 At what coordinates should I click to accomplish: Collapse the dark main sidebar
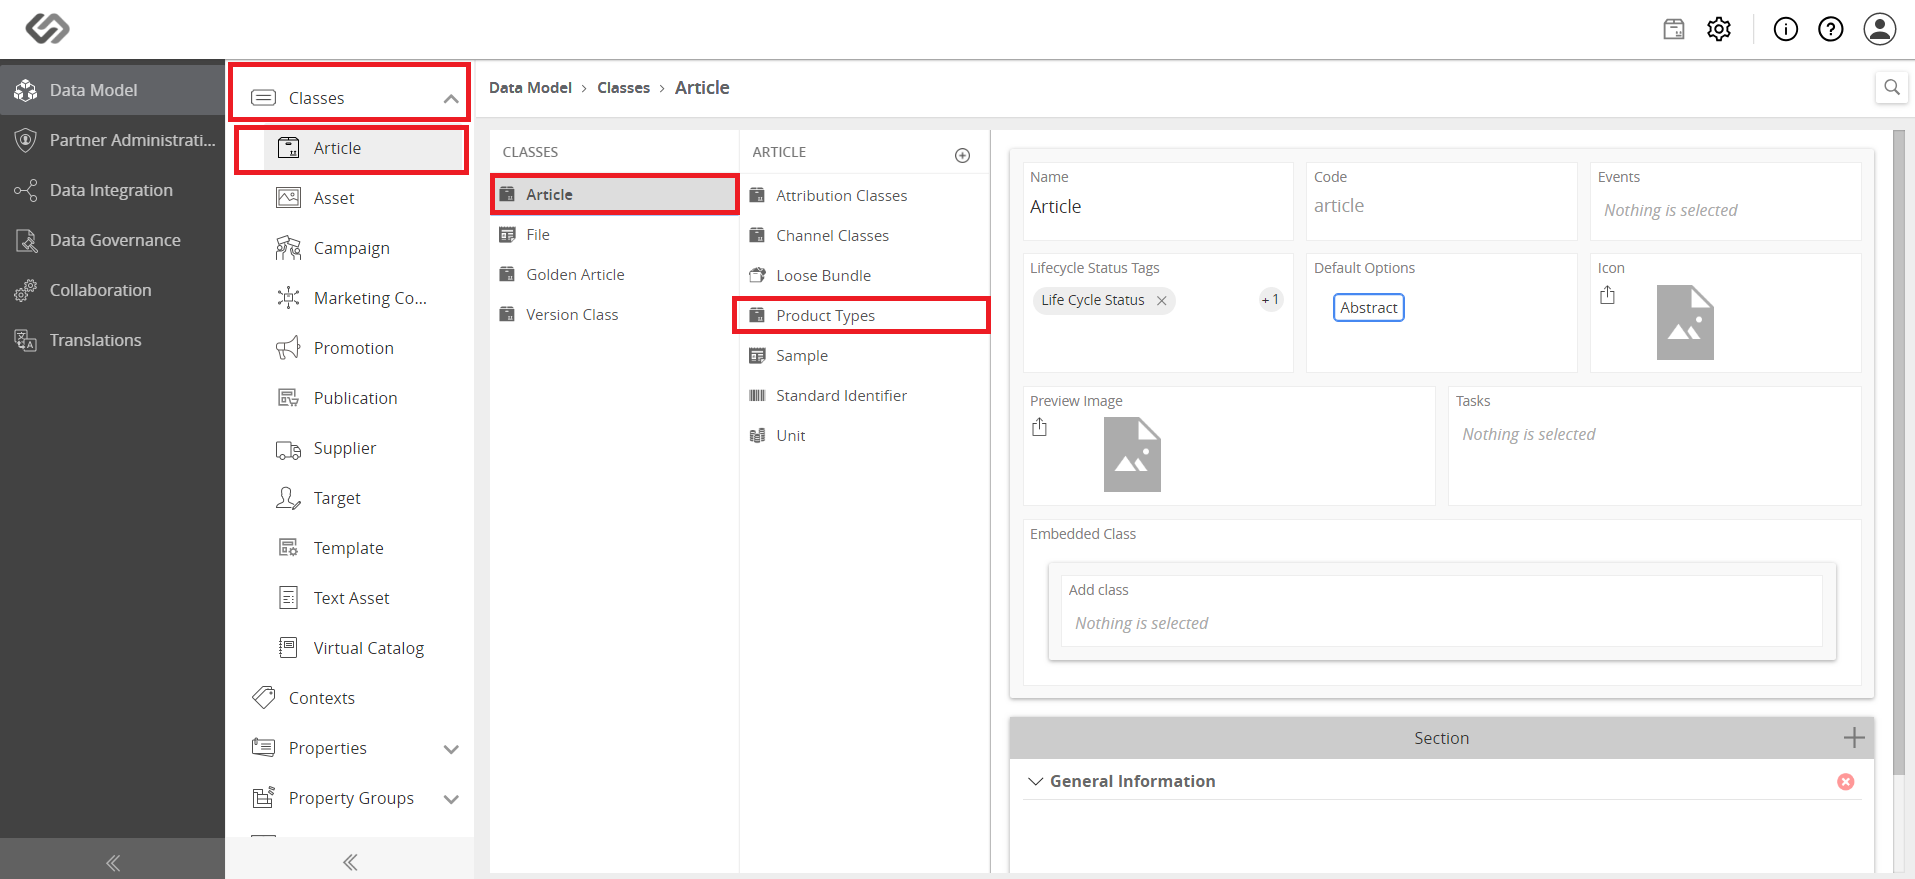point(112,862)
